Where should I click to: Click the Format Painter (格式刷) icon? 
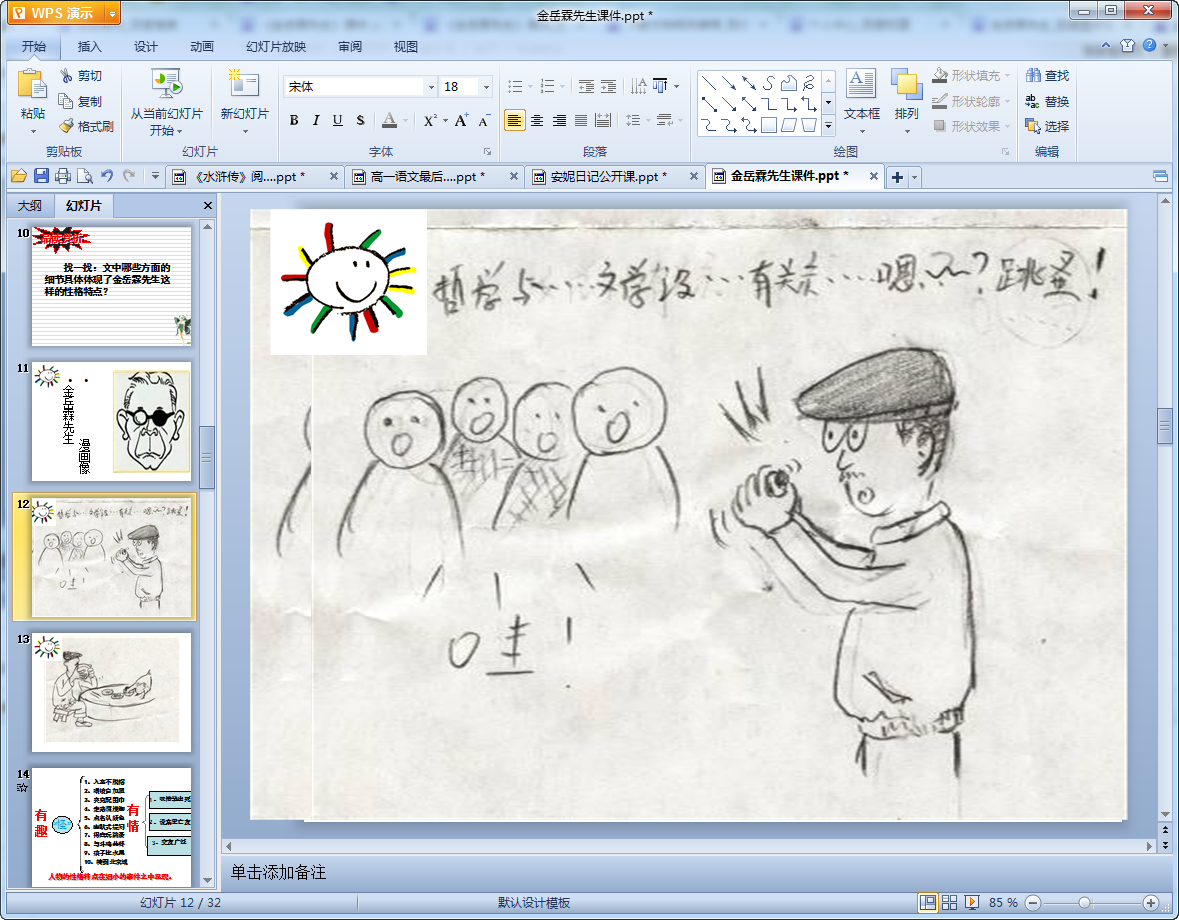[67, 127]
